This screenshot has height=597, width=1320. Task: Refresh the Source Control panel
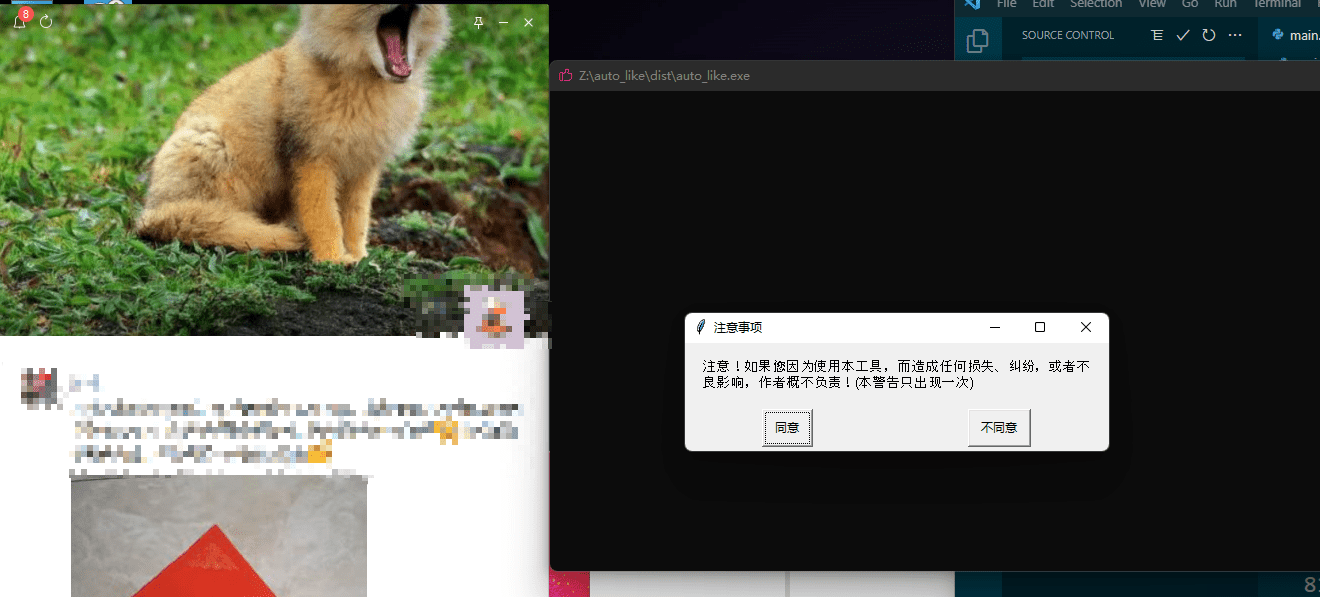click(1209, 35)
